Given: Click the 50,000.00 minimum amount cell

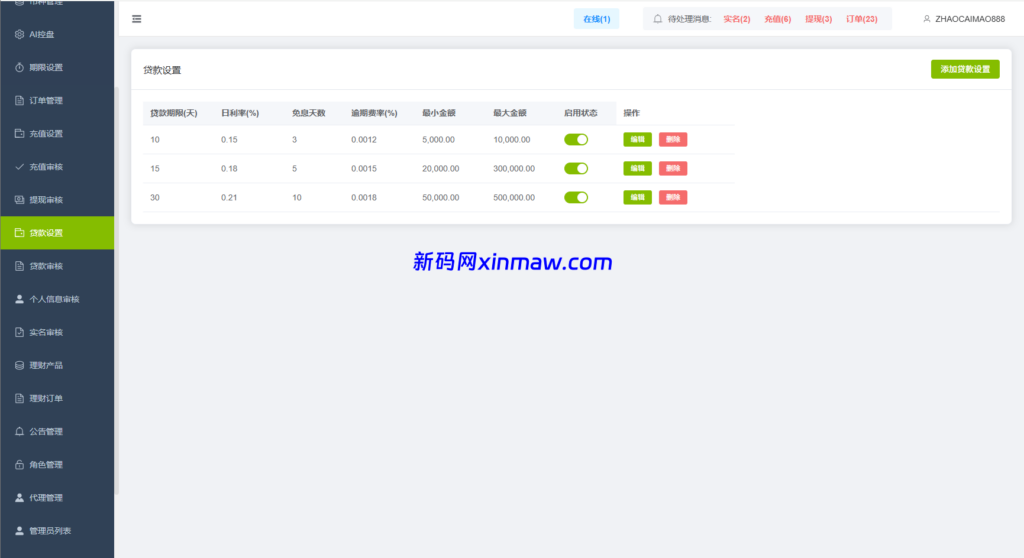Looking at the screenshot, I should [441, 197].
